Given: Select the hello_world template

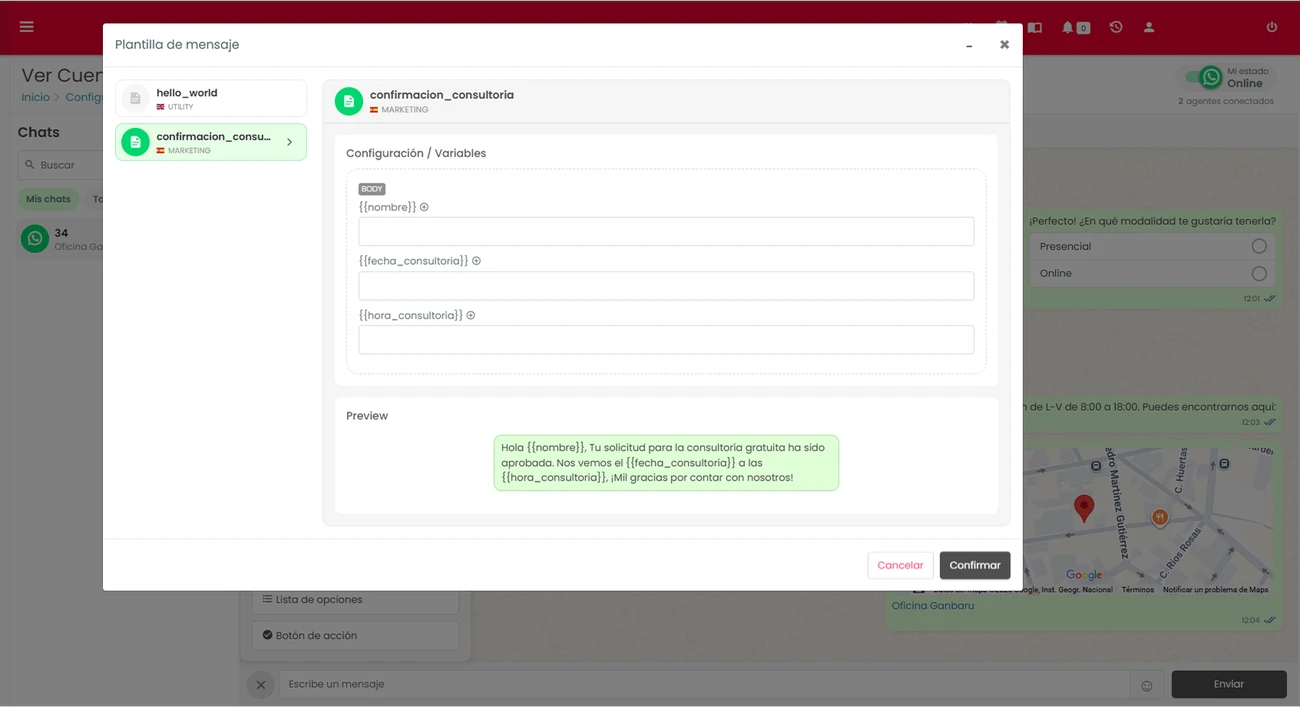Looking at the screenshot, I should tap(211, 99).
